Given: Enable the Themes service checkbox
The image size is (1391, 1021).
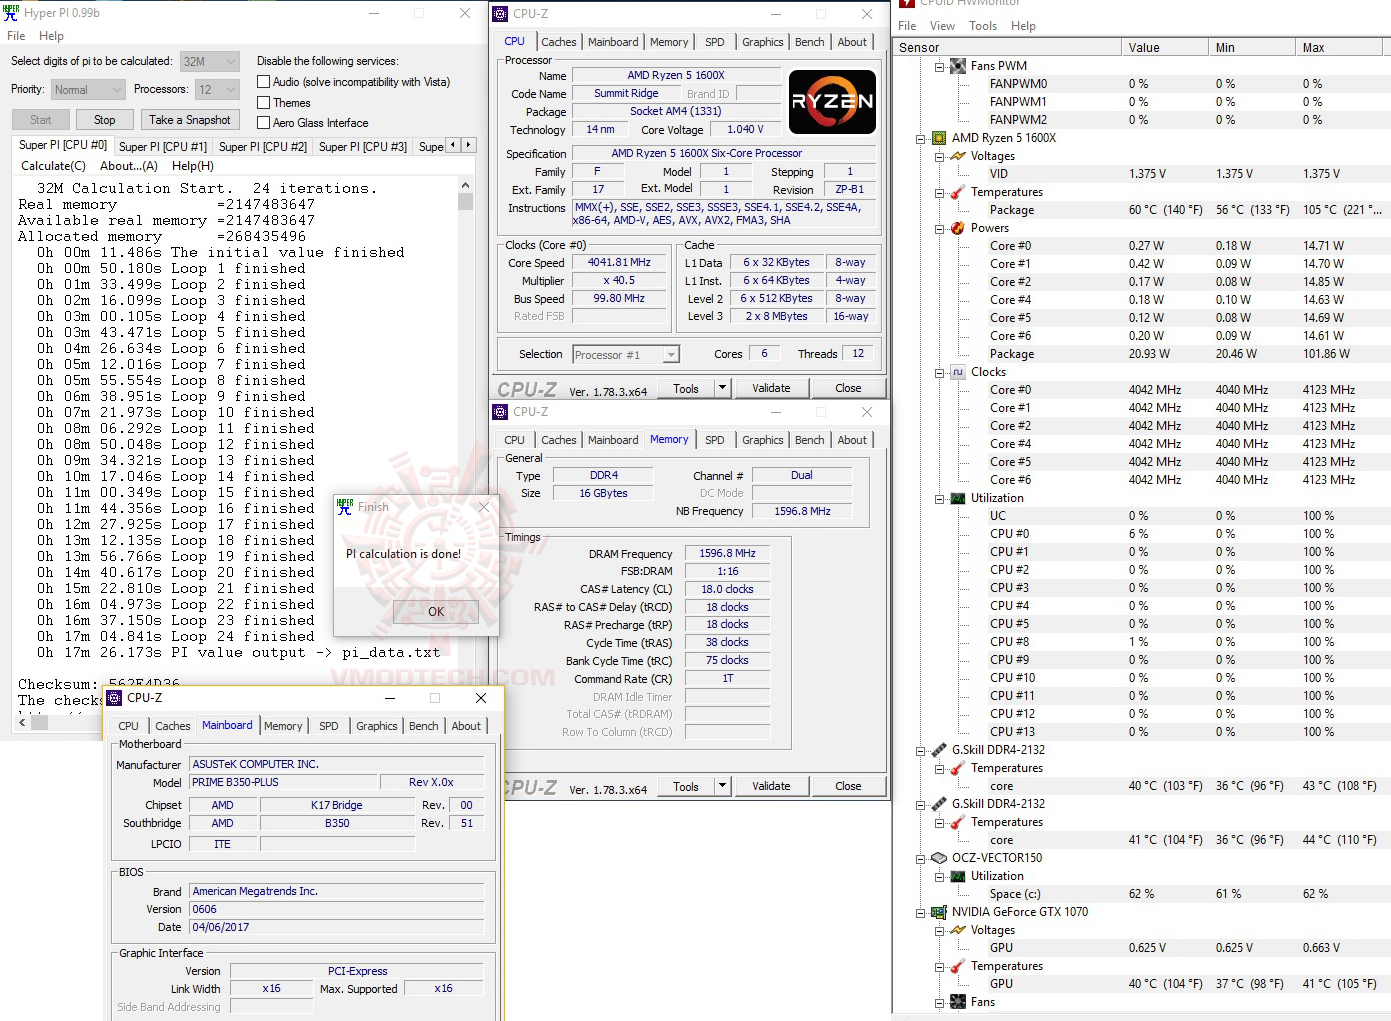Looking at the screenshot, I should (265, 102).
